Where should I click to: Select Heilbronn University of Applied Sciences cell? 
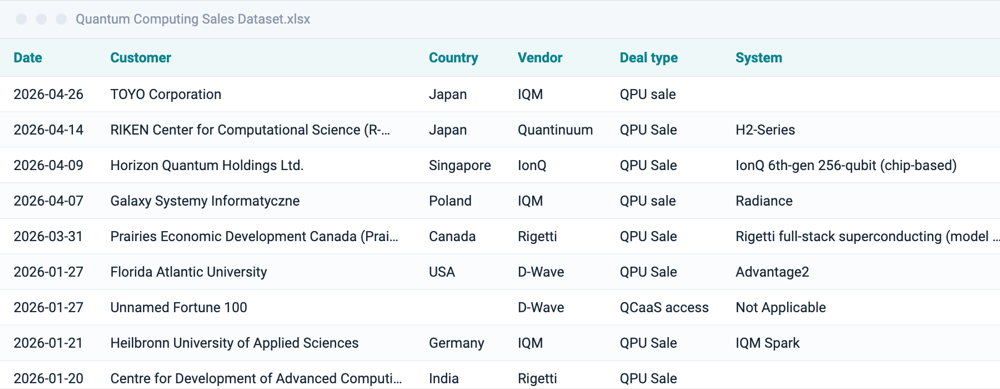click(234, 344)
